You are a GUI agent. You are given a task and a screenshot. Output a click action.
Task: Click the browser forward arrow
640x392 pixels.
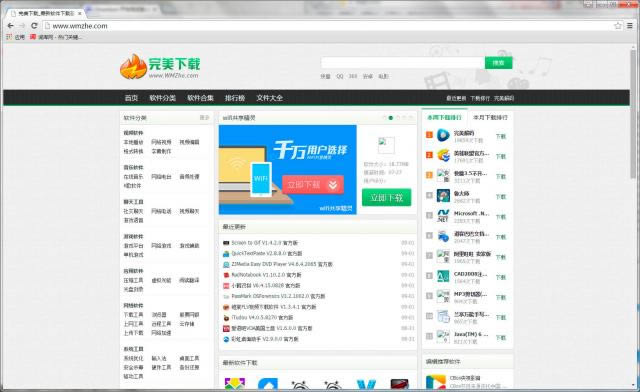pyautogui.click(x=22, y=26)
